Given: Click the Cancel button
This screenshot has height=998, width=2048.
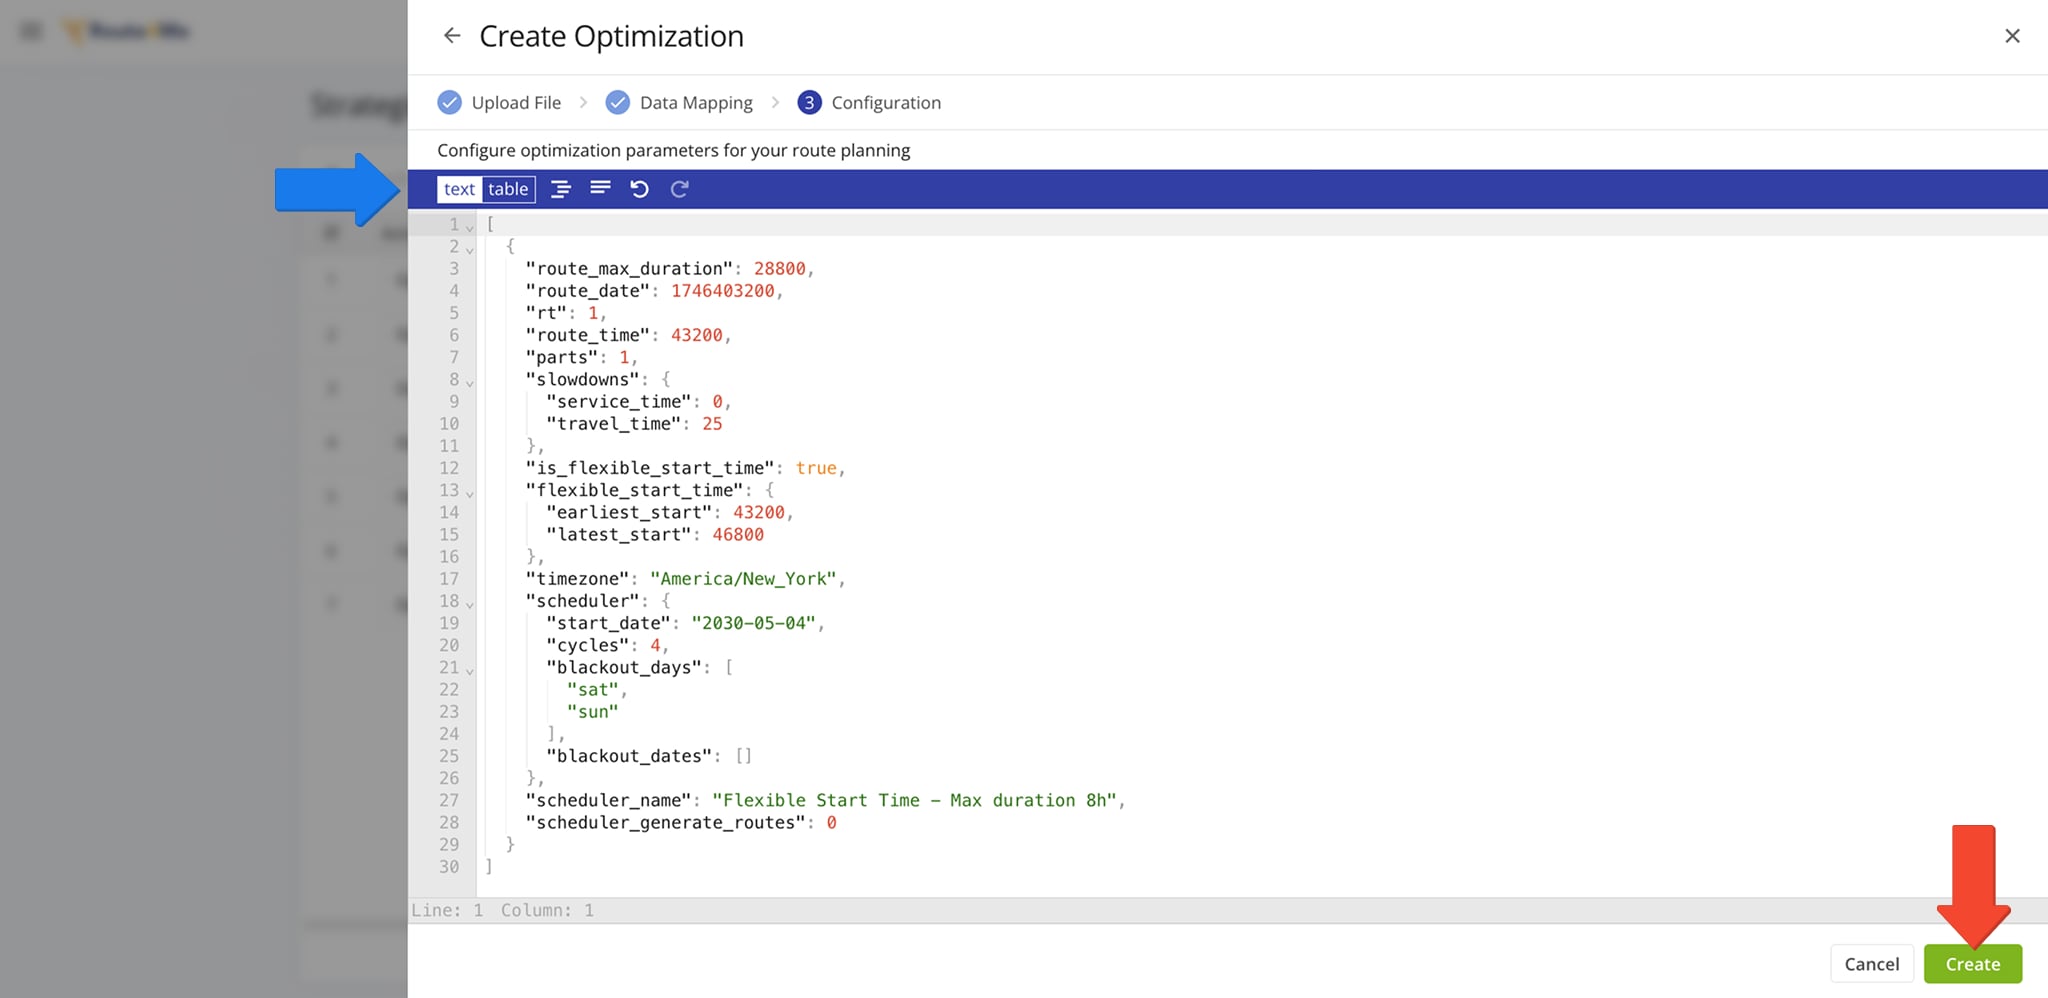Looking at the screenshot, I should click(x=1871, y=964).
